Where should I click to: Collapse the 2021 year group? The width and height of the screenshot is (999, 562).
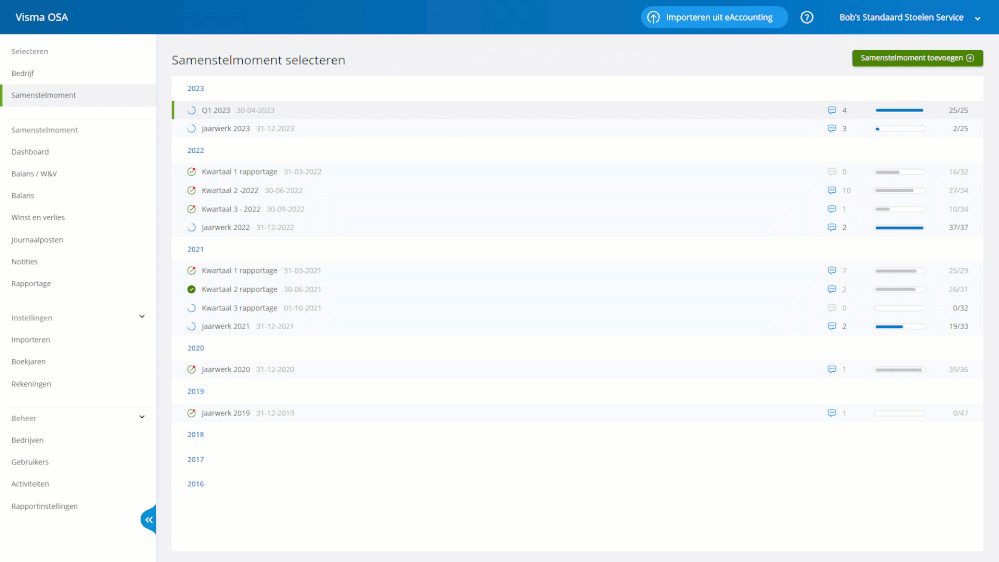coord(196,249)
